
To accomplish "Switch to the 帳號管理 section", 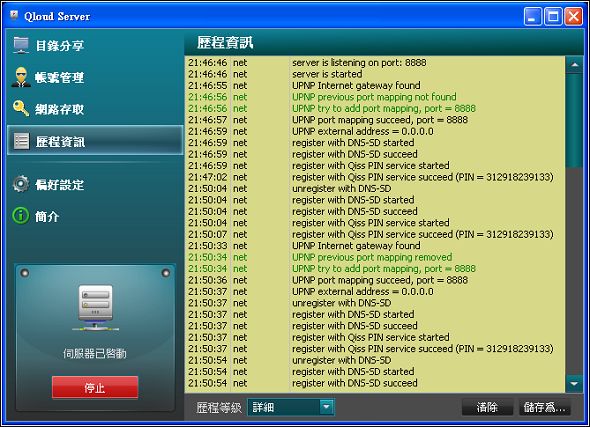I will (x=59, y=77).
